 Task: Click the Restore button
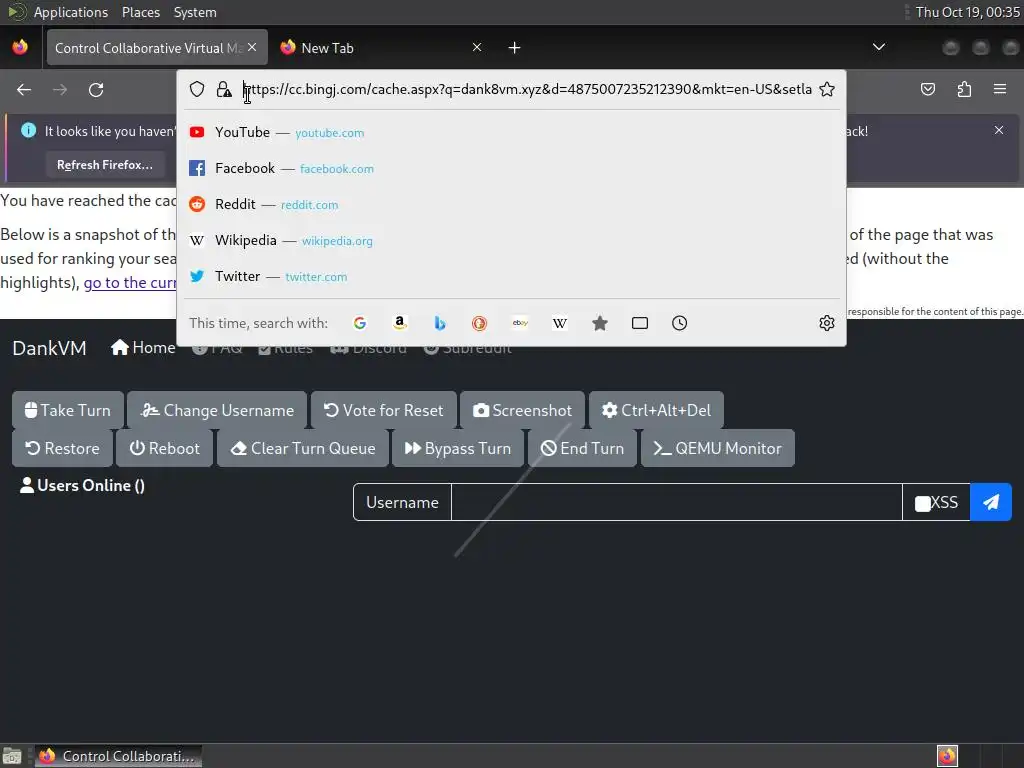tap(62, 448)
